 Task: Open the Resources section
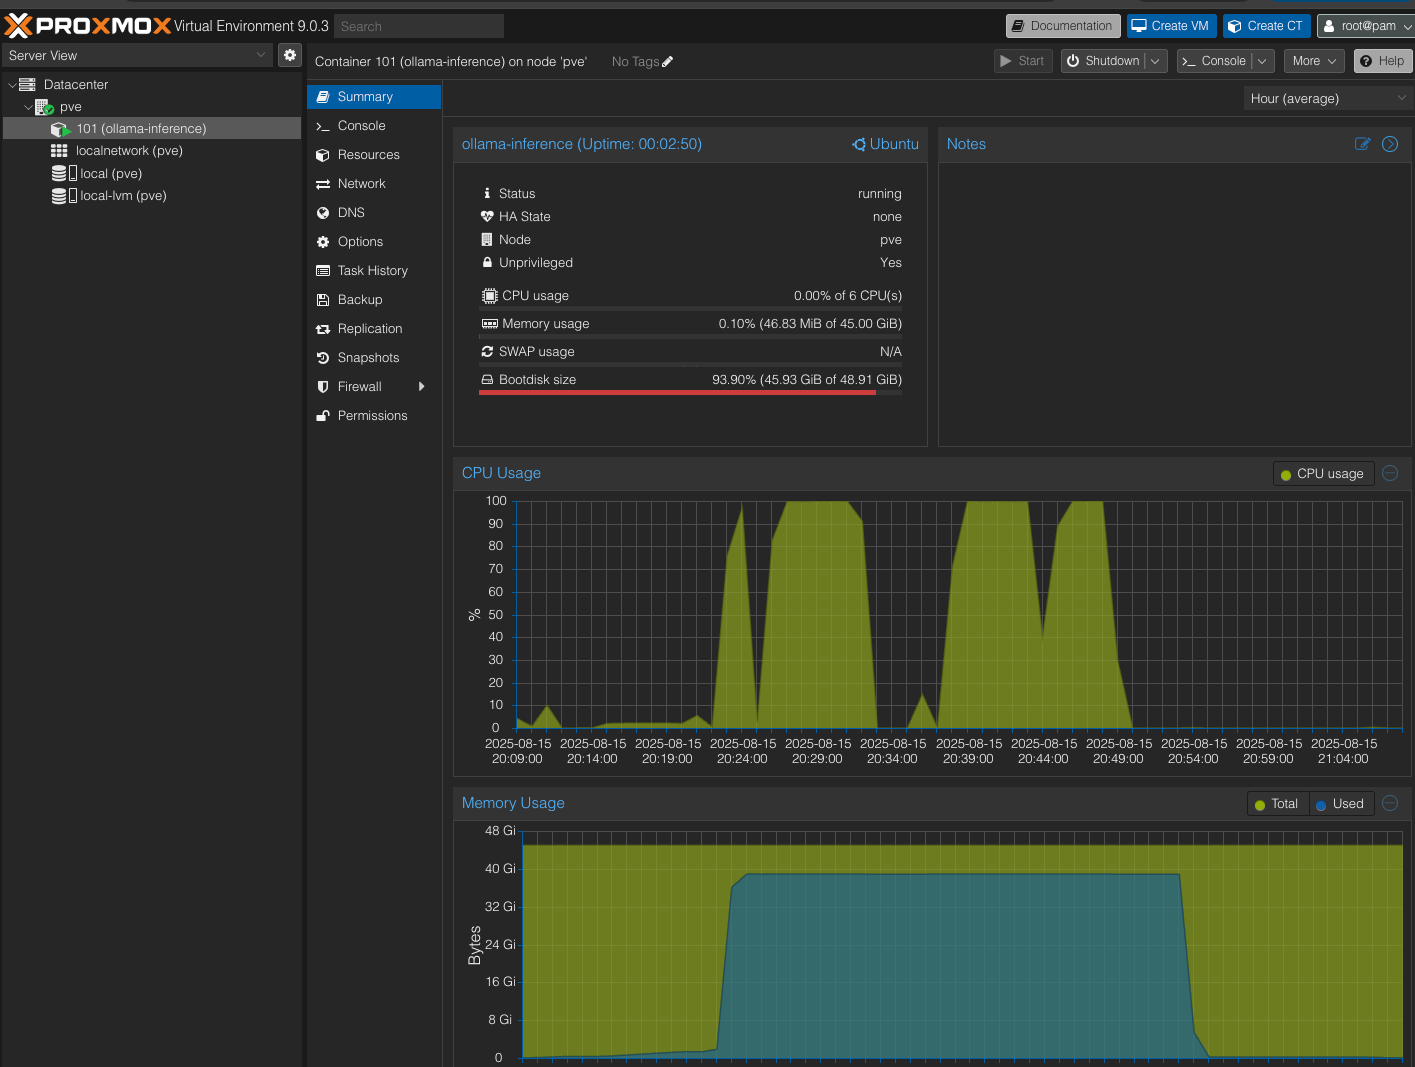click(374, 154)
